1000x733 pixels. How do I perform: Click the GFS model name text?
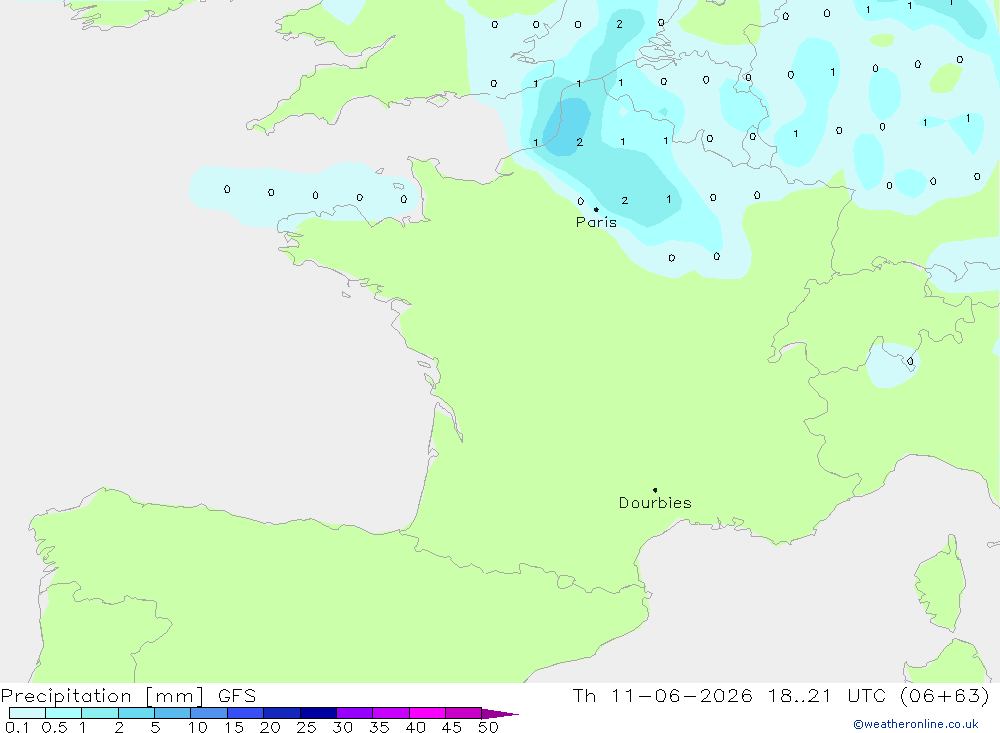[237, 696]
